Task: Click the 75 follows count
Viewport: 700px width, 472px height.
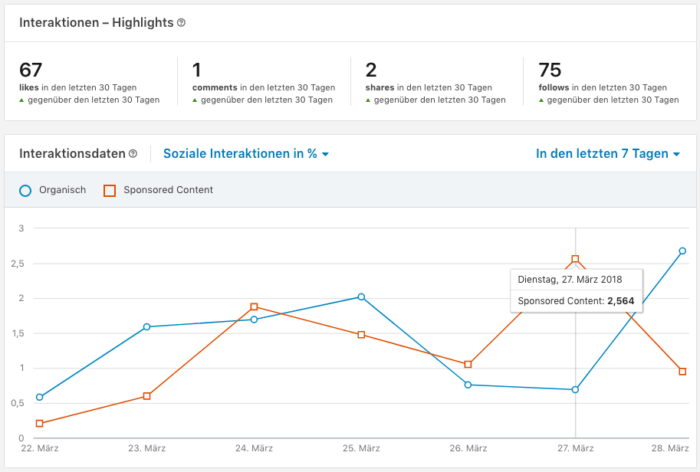Action: tap(550, 70)
